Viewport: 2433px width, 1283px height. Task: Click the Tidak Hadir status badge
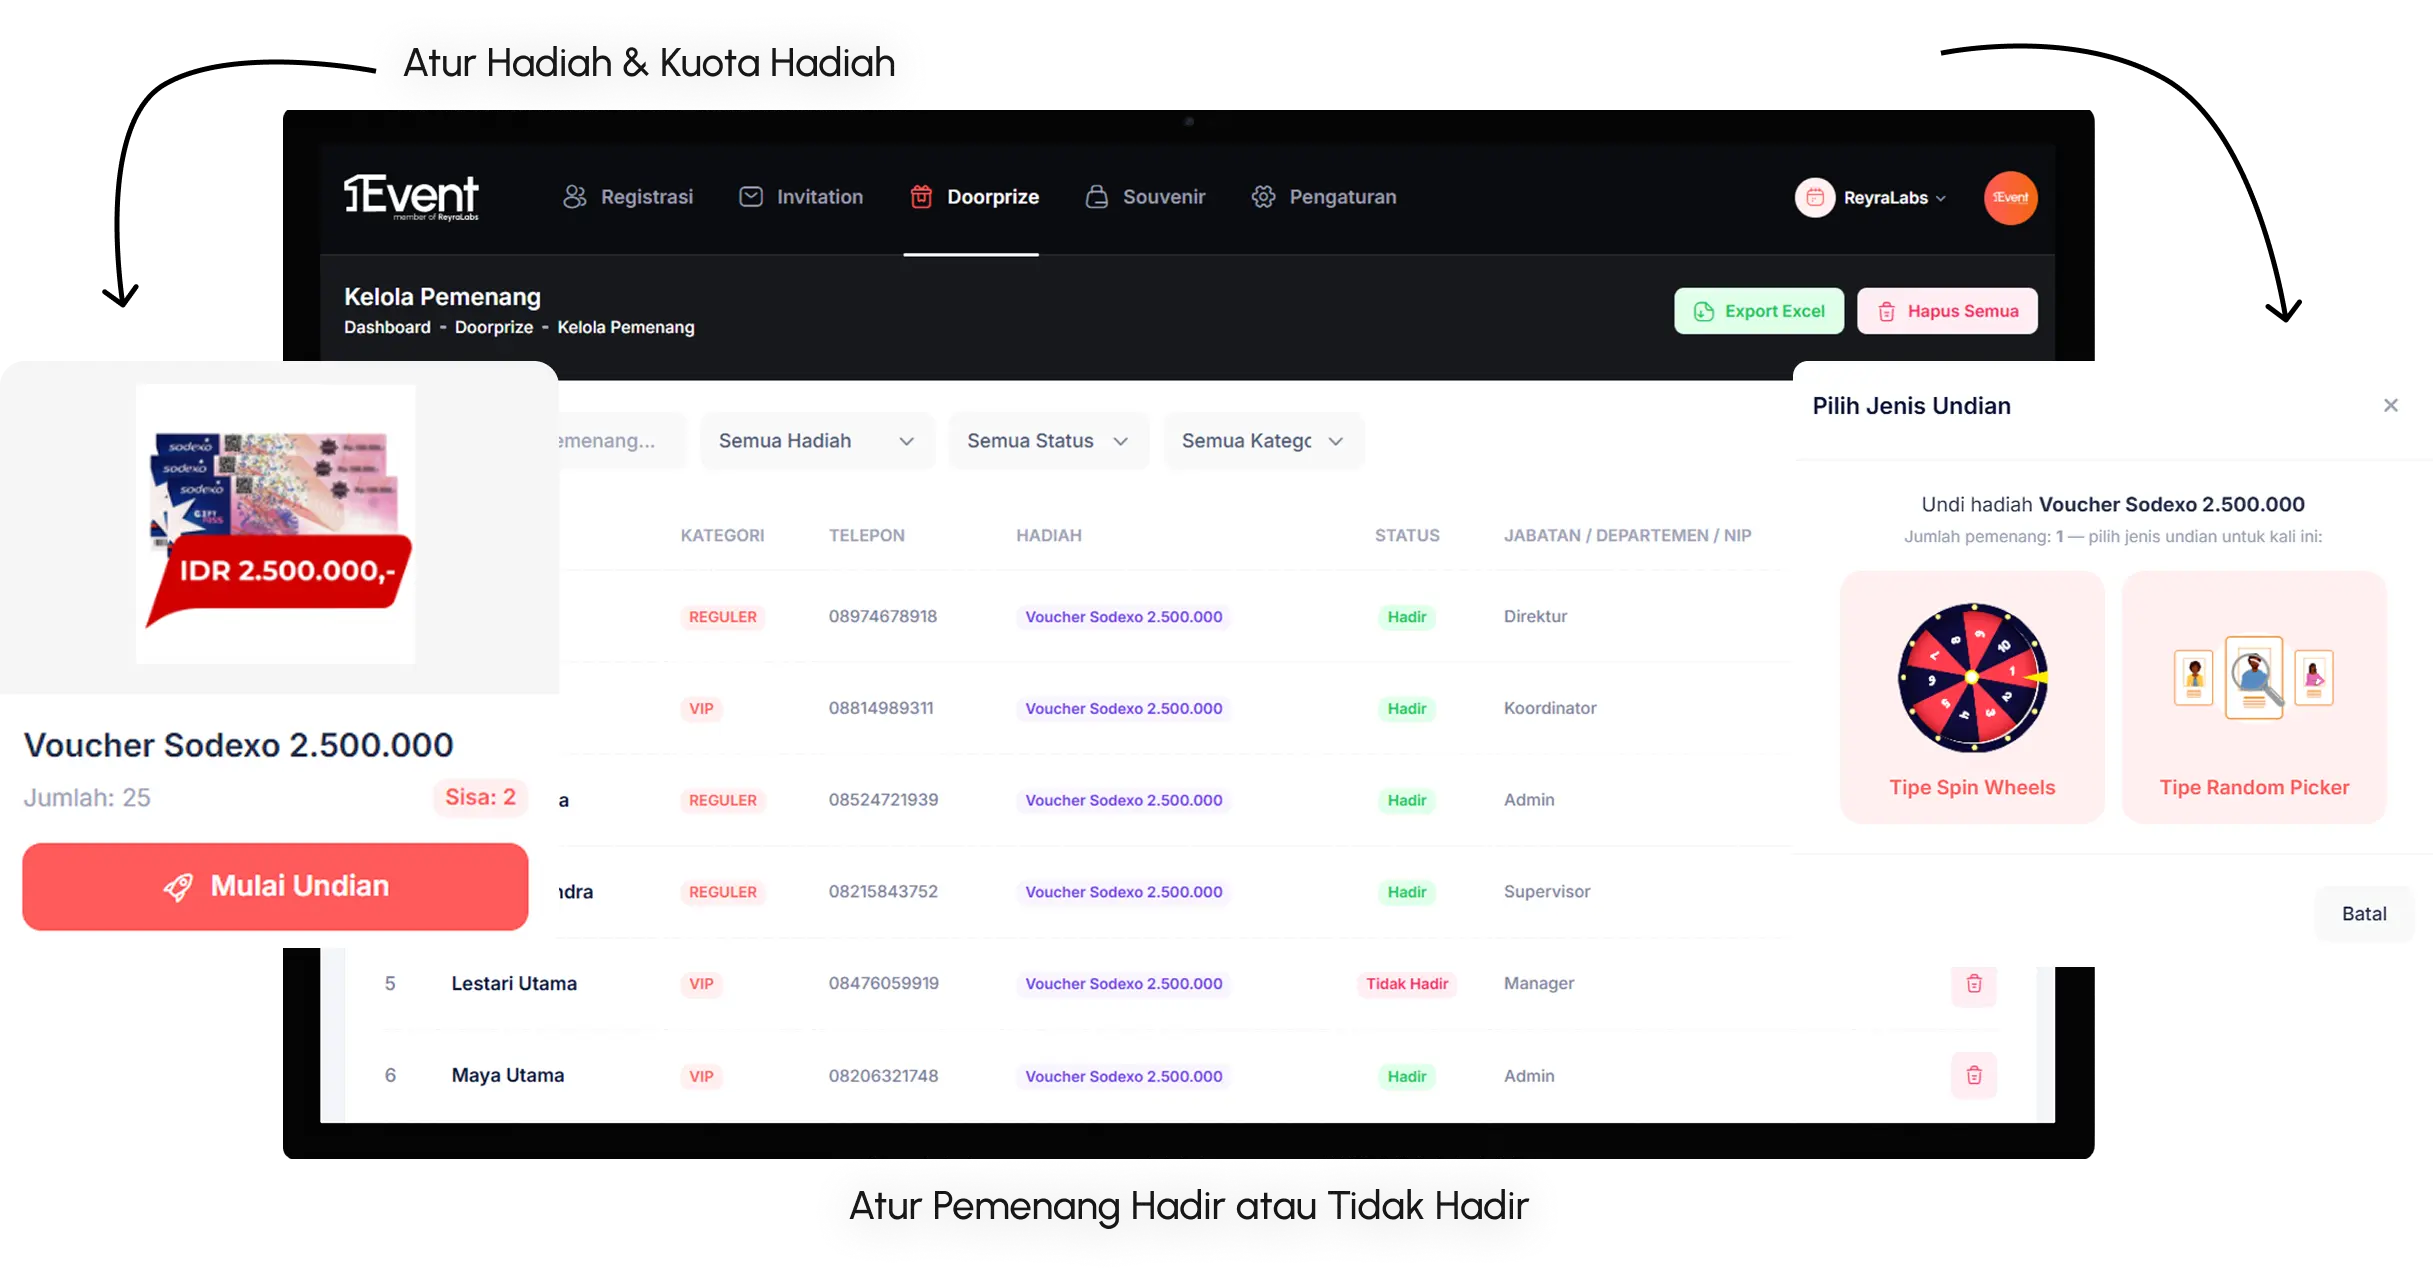[1407, 984]
